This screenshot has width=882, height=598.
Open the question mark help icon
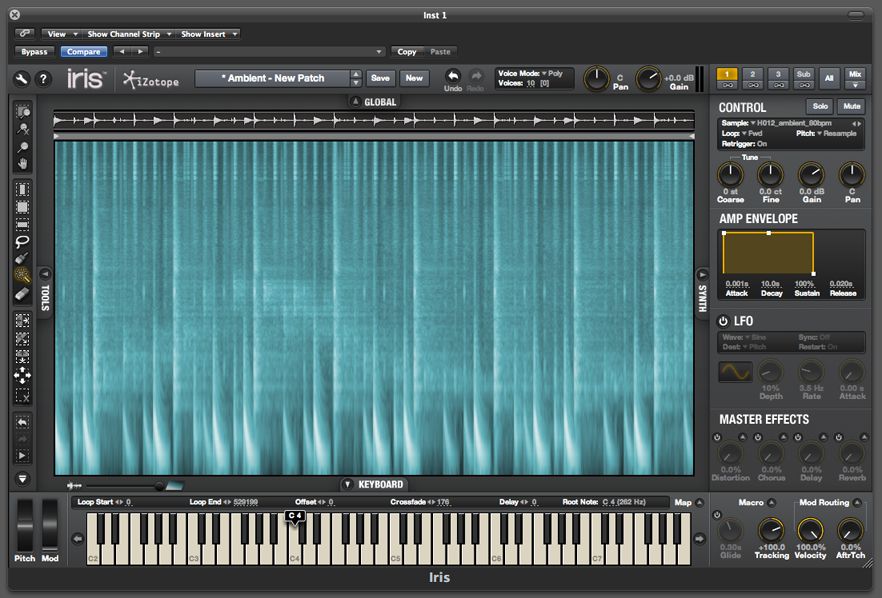[43, 79]
